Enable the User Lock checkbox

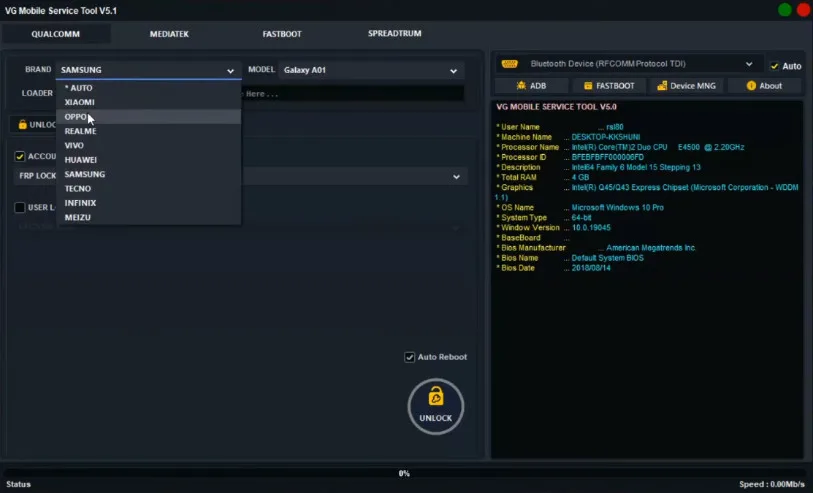(x=20, y=208)
